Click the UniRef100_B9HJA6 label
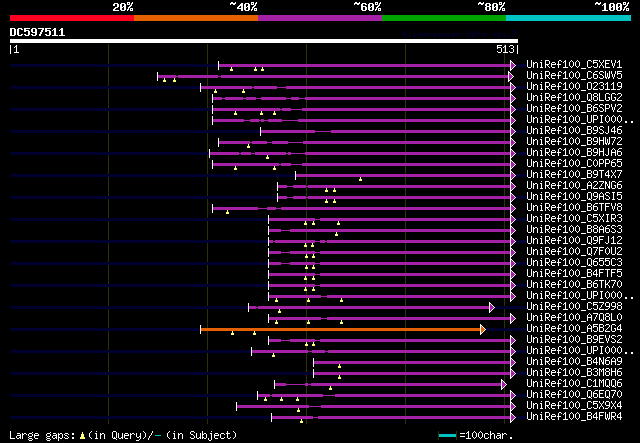The width and height of the screenshot is (640, 443). pyautogui.click(x=574, y=153)
